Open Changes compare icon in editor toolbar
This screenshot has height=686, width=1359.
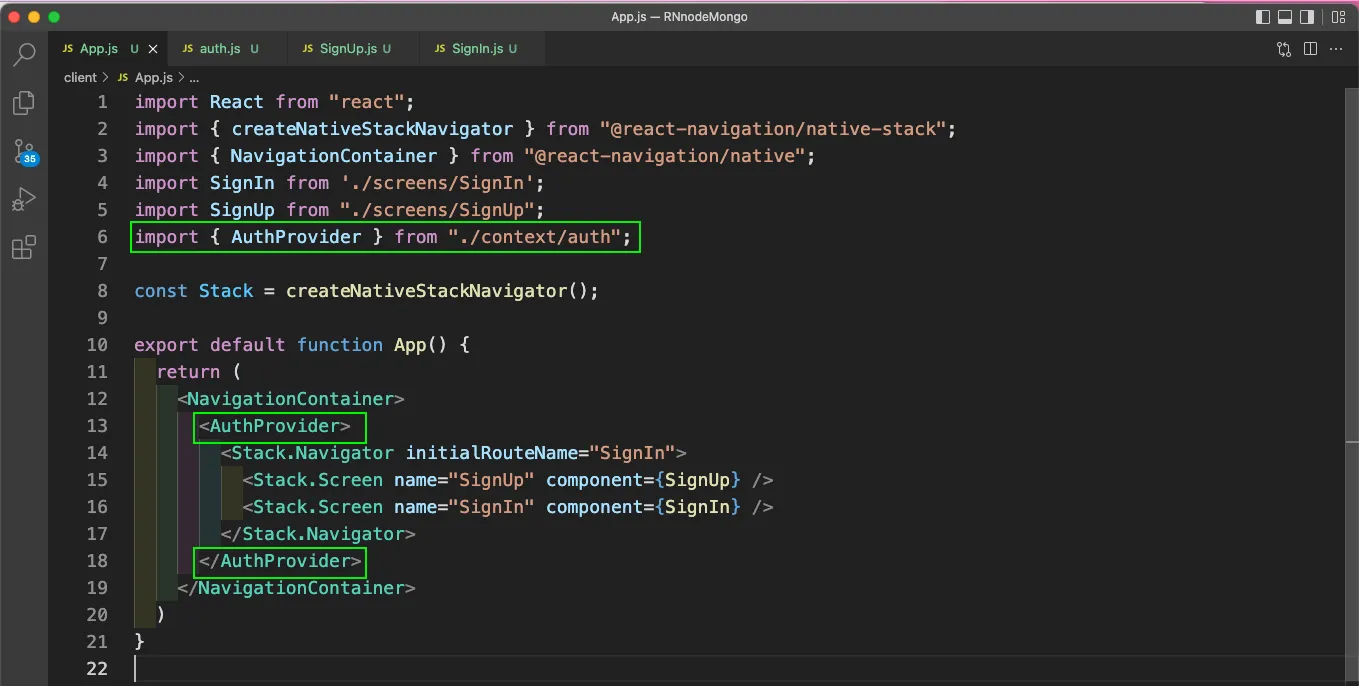tap(1284, 49)
